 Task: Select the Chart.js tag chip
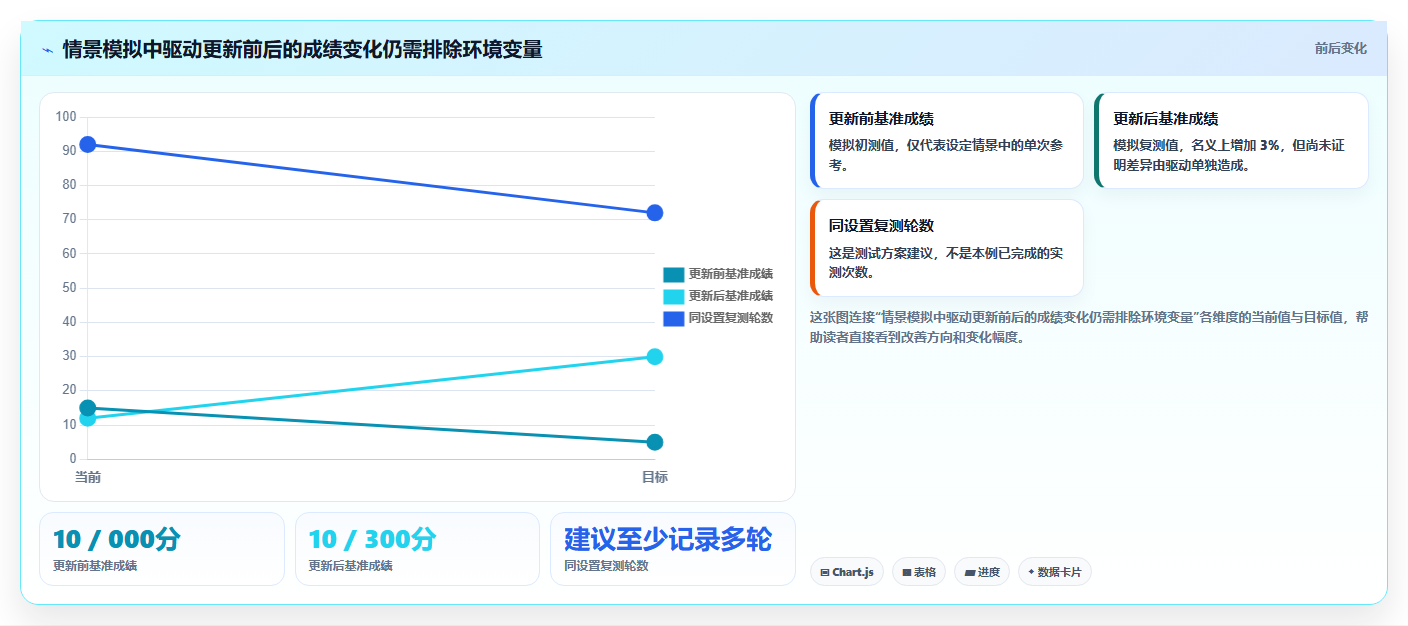pos(847,572)
